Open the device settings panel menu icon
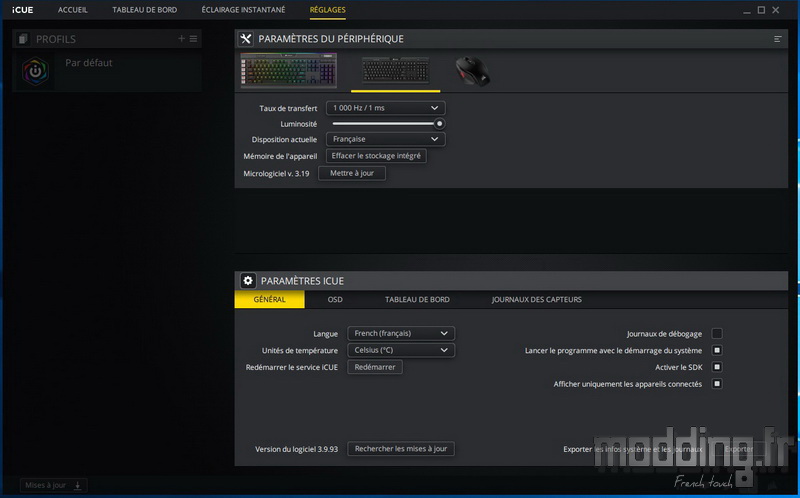This screenshot has height=498, width=800. coord(778,39)
